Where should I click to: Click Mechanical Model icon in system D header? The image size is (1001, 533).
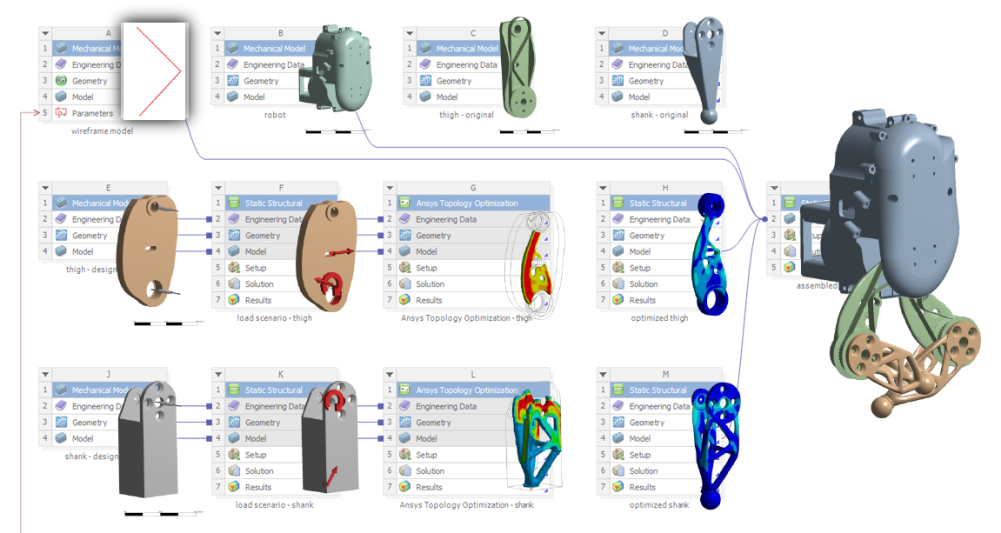[617, 49]
